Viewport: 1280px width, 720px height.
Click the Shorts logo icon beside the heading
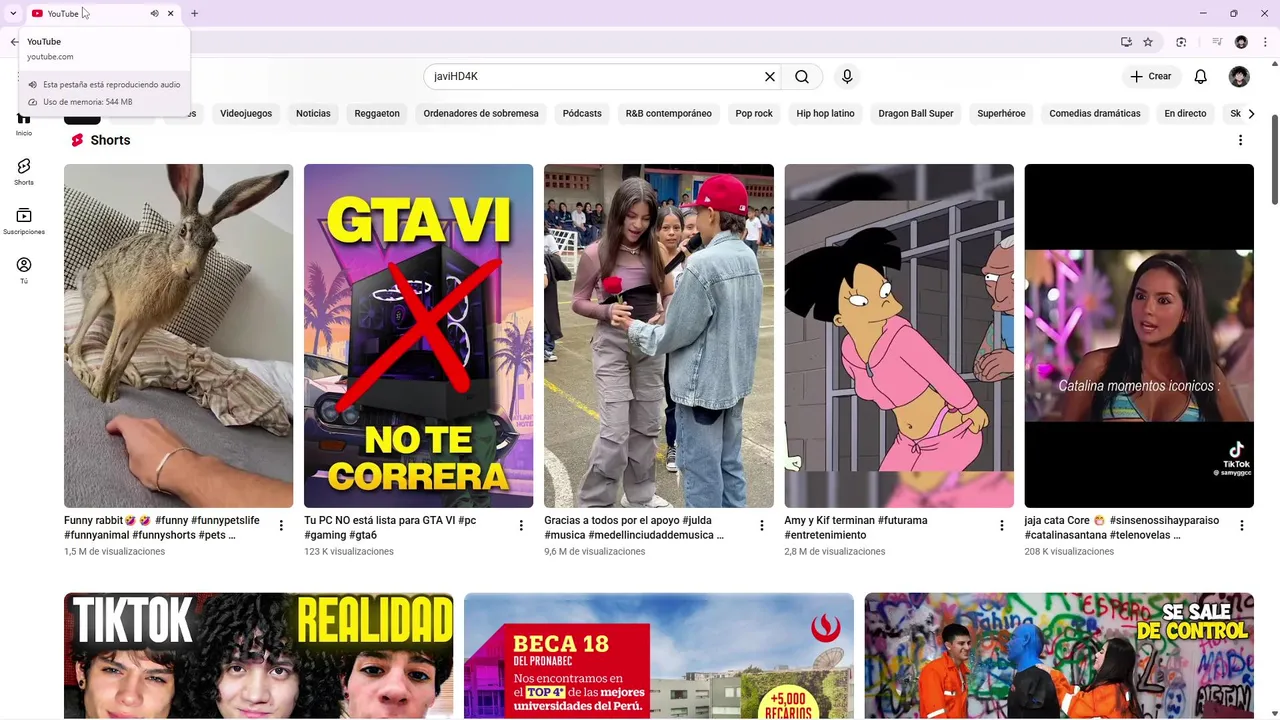(x=77, y=140)
